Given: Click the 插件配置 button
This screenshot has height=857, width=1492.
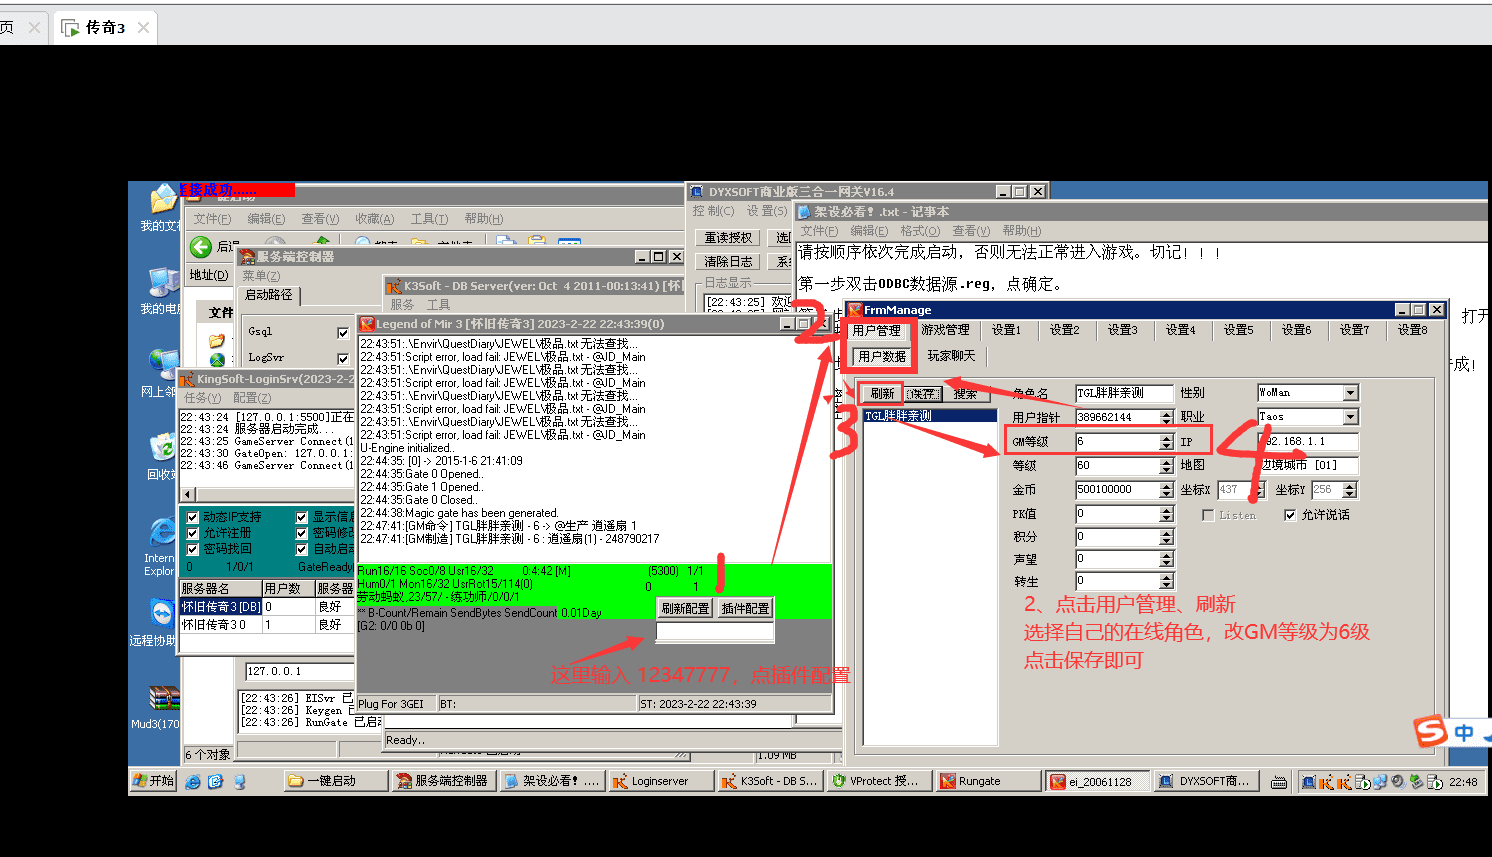Looking at the screenshot, I should coord(745,608).
